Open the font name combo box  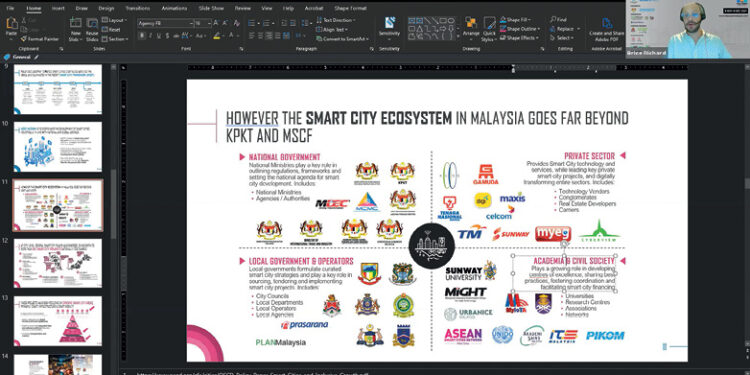165,23
